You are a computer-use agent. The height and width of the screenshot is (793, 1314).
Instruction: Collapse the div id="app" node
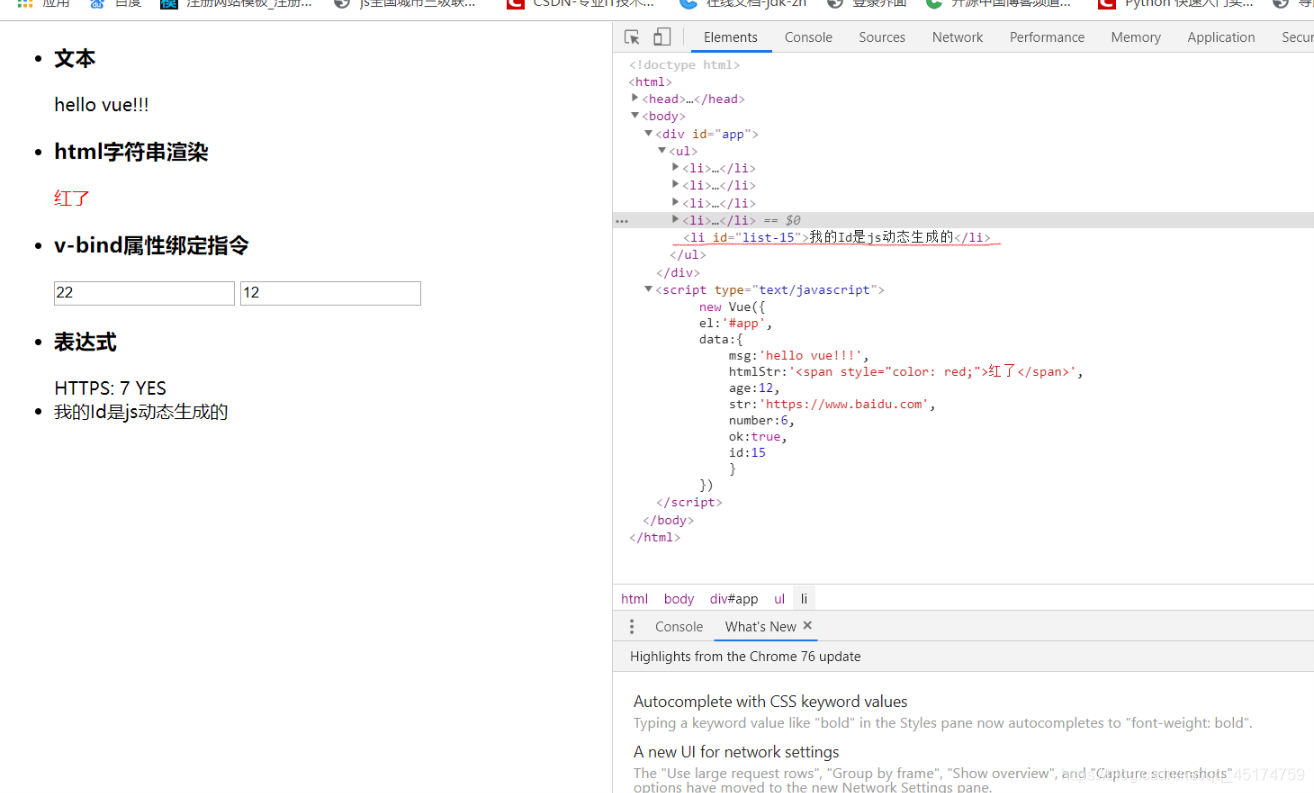(648, 133)
